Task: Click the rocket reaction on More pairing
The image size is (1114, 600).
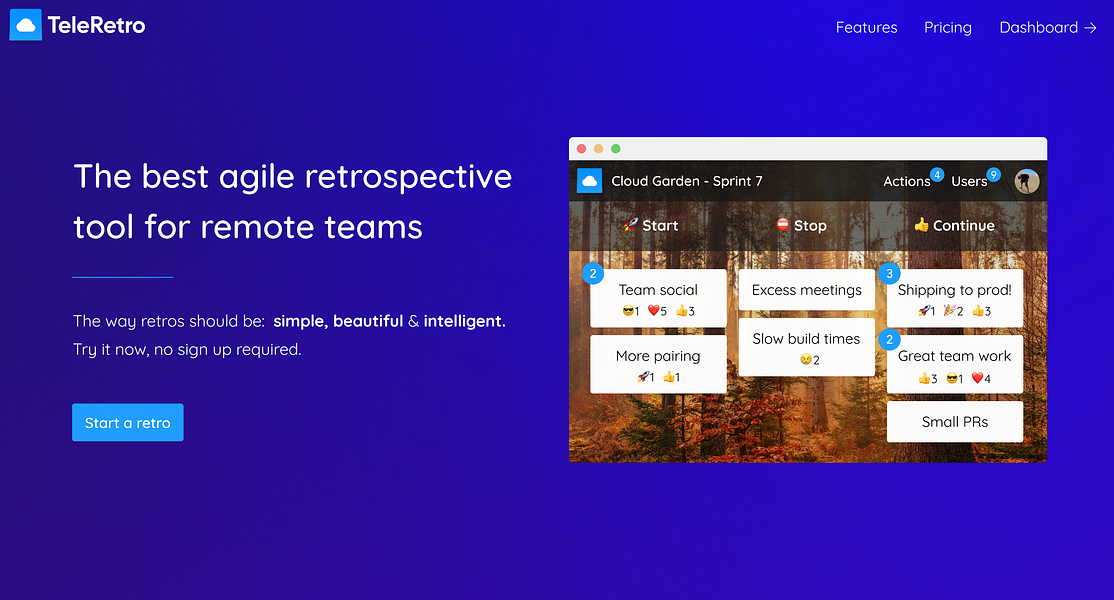Action: pos(645,377)
